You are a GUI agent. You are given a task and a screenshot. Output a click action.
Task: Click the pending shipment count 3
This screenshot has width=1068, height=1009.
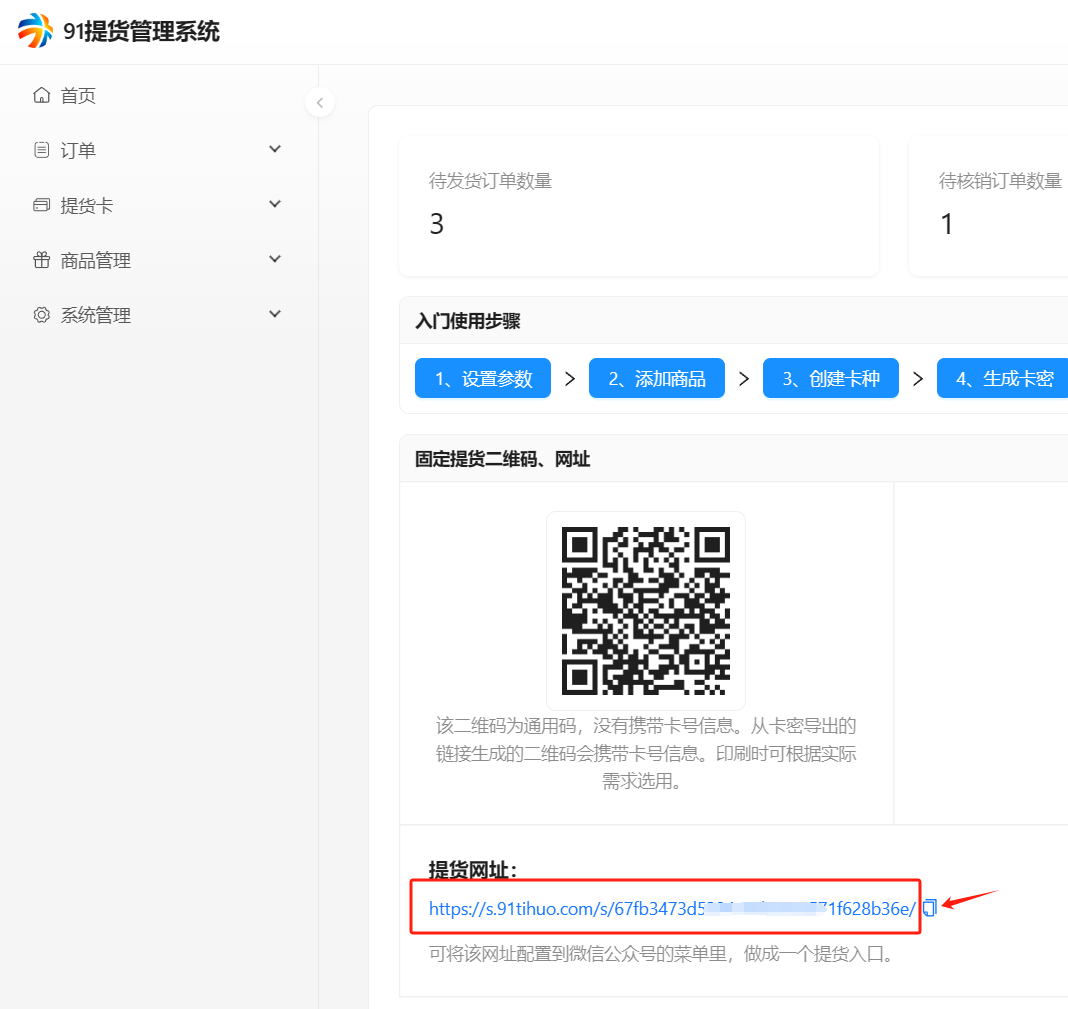[437, 223]
